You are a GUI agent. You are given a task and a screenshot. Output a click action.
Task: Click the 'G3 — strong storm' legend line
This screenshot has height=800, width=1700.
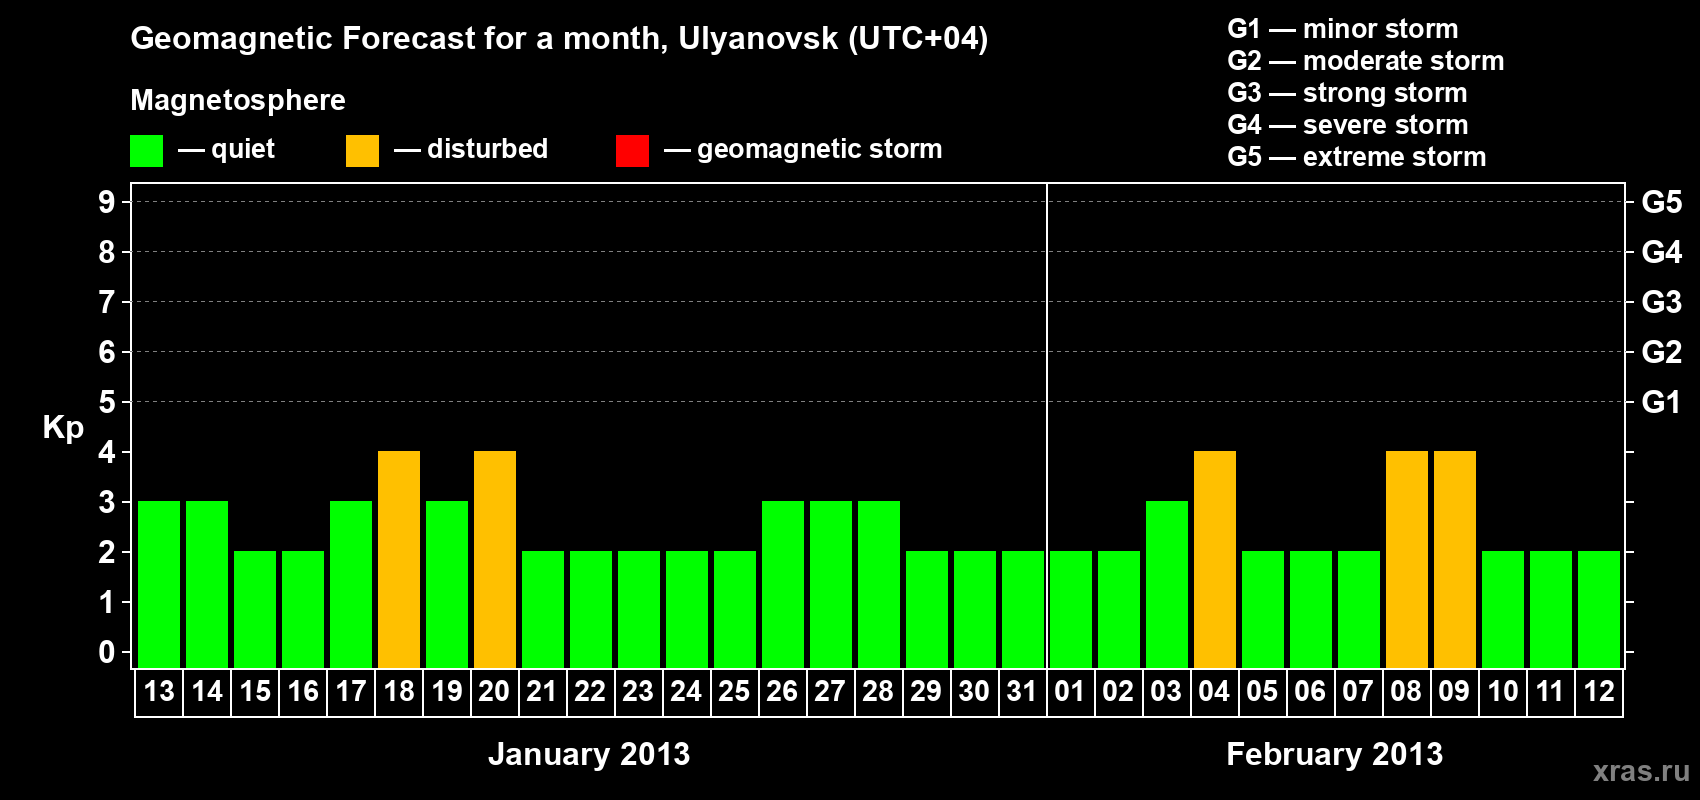(1347, 93)
